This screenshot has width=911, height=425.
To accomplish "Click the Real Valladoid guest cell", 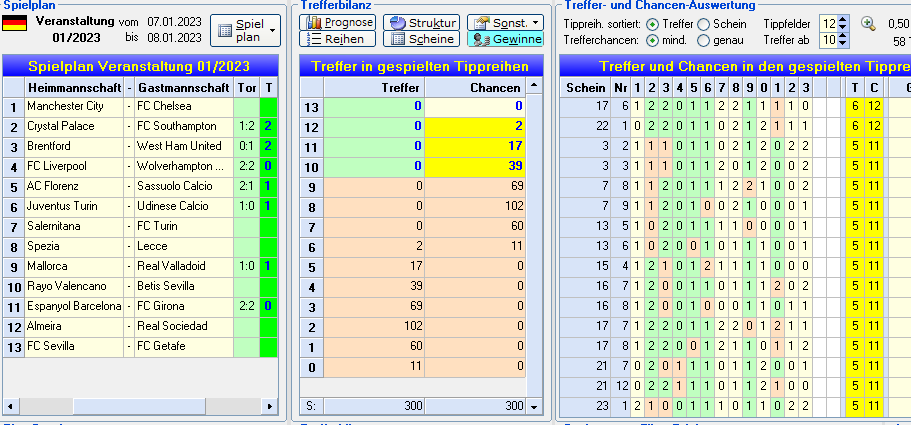I will [184, 266].
